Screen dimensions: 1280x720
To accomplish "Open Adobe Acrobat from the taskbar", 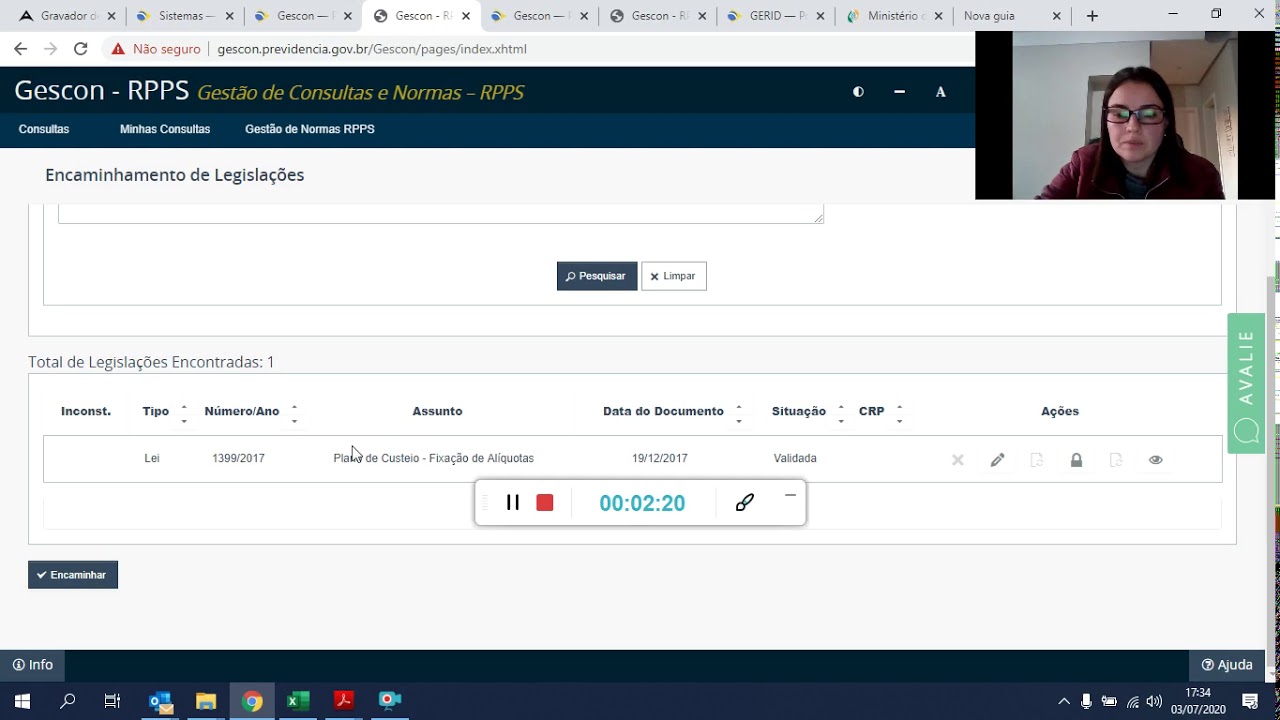I will click(344, 701).
